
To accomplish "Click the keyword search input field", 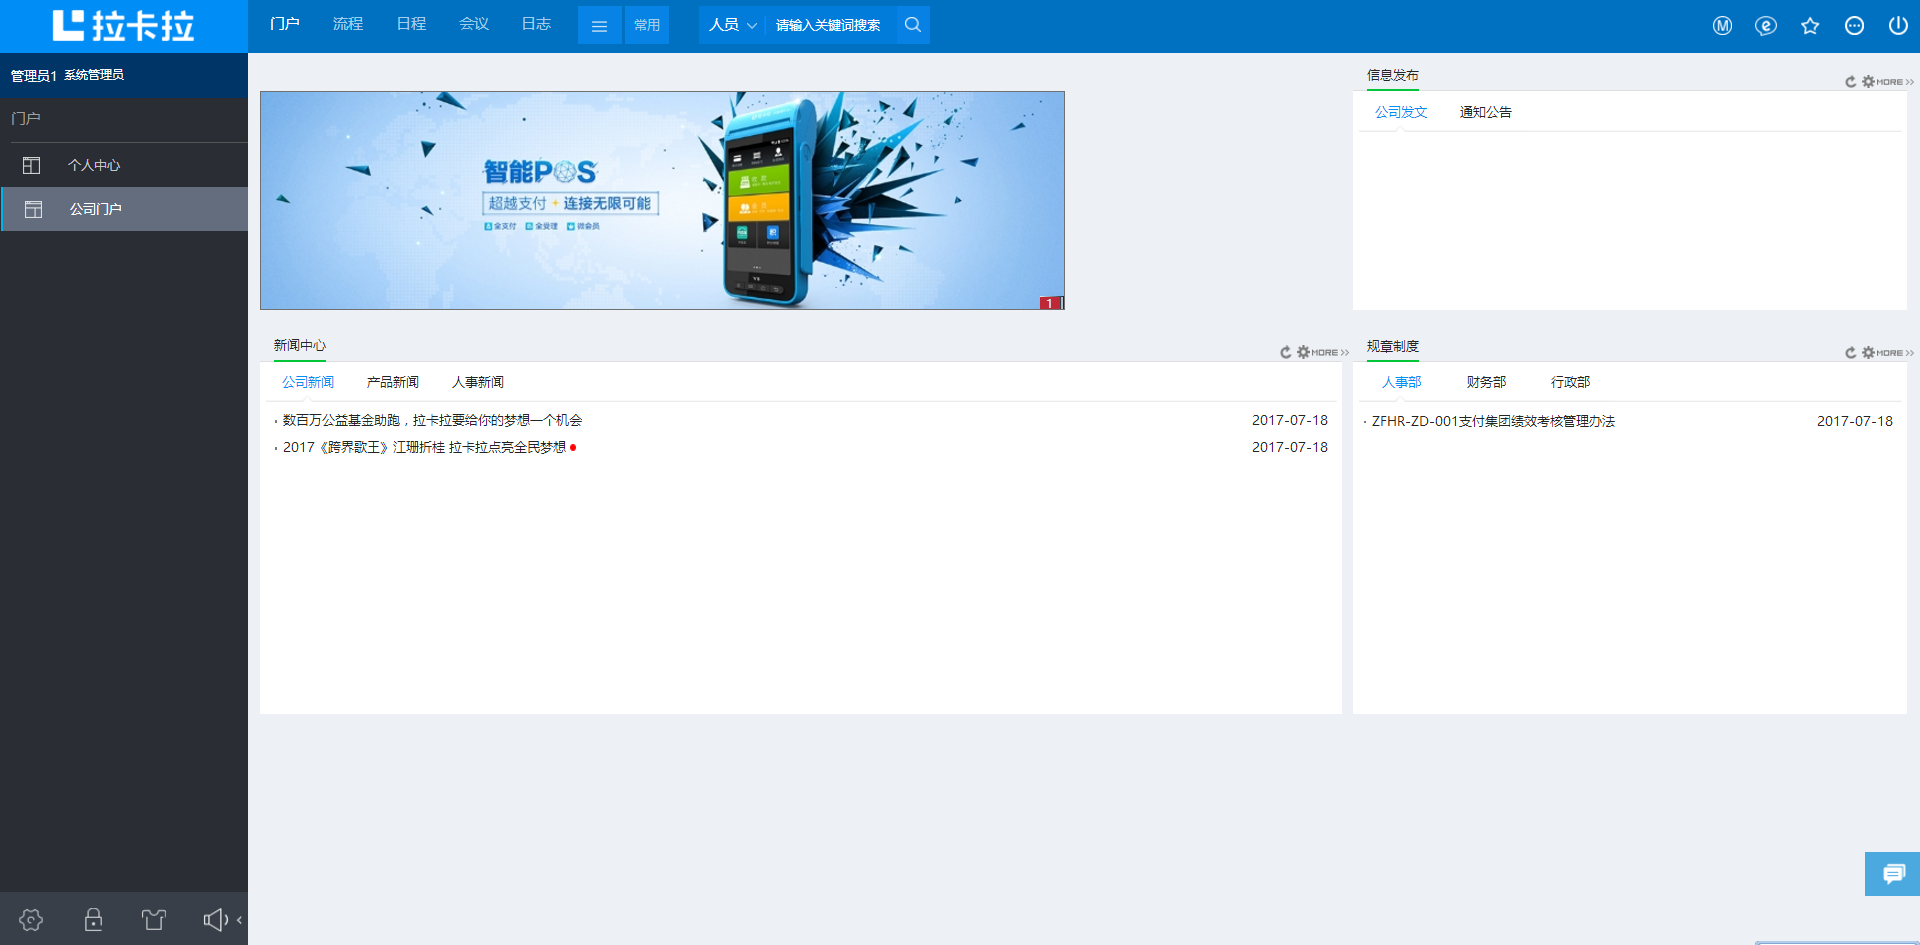I will click(830, 25).
